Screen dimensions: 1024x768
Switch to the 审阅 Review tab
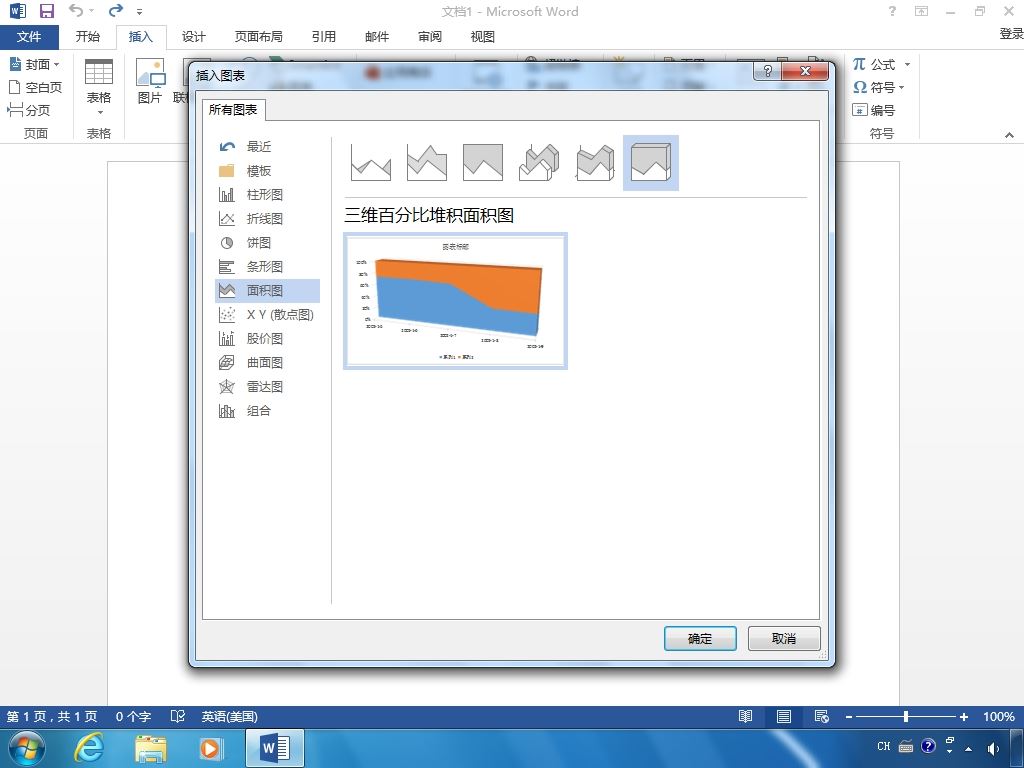(430, 37)
